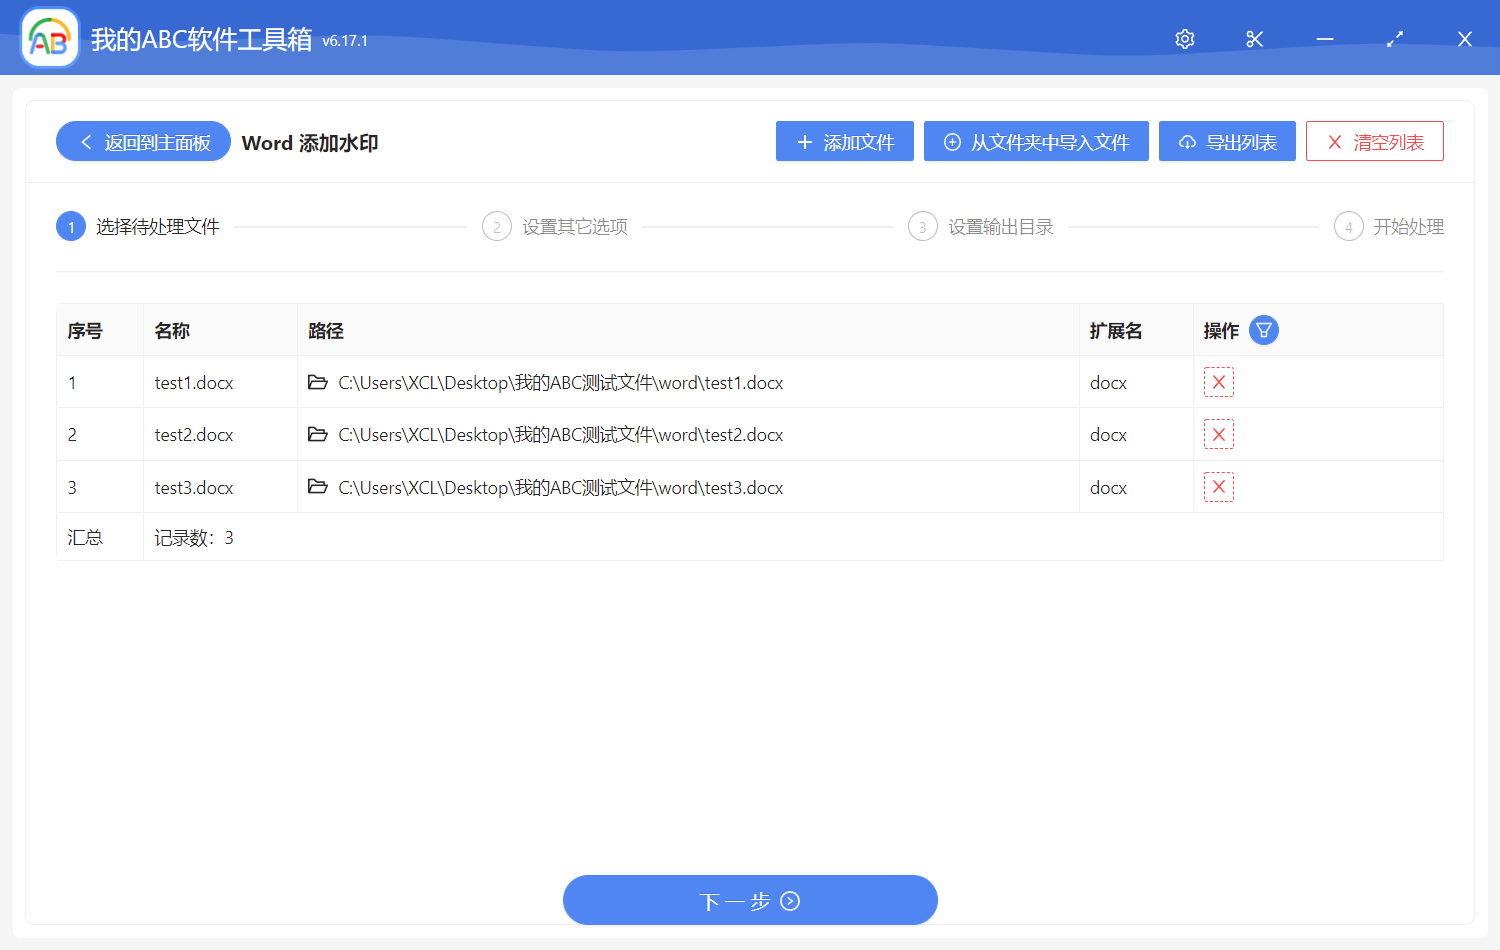Remove test1.docx using its red X icon

coord(1219,382)
